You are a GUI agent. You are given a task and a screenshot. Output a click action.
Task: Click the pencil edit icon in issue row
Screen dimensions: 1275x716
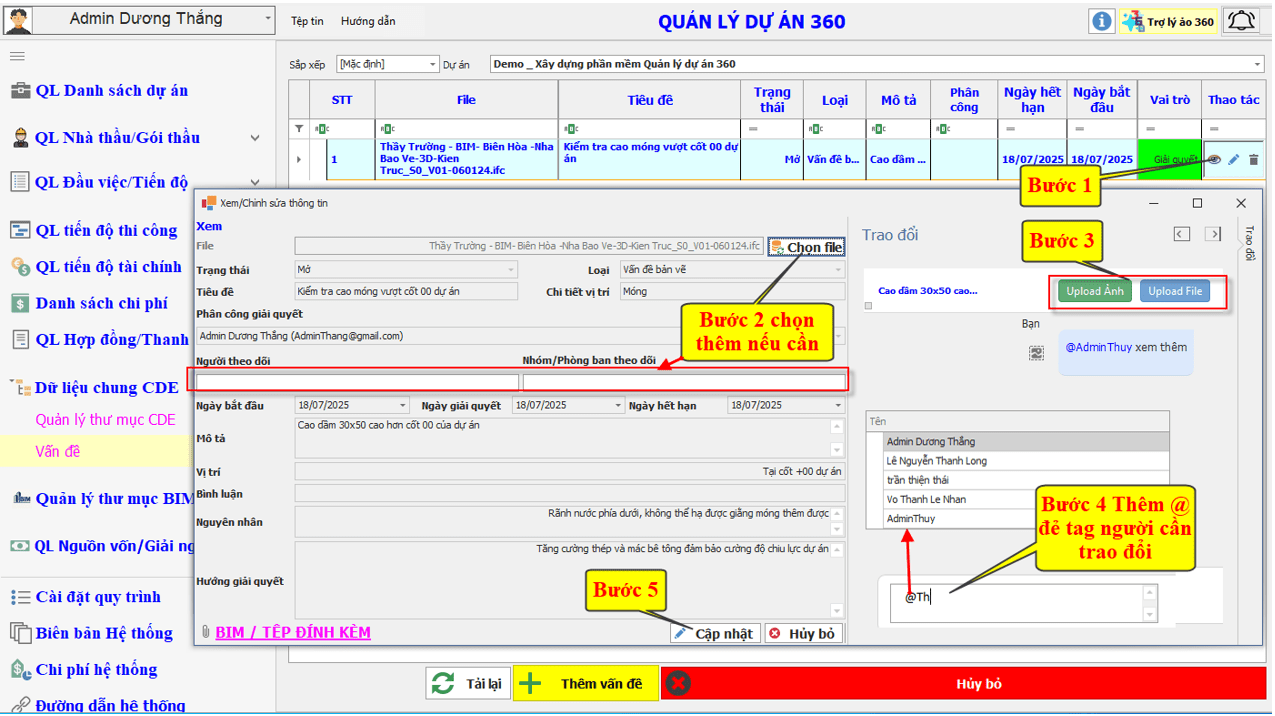[x=1234, y=159]
